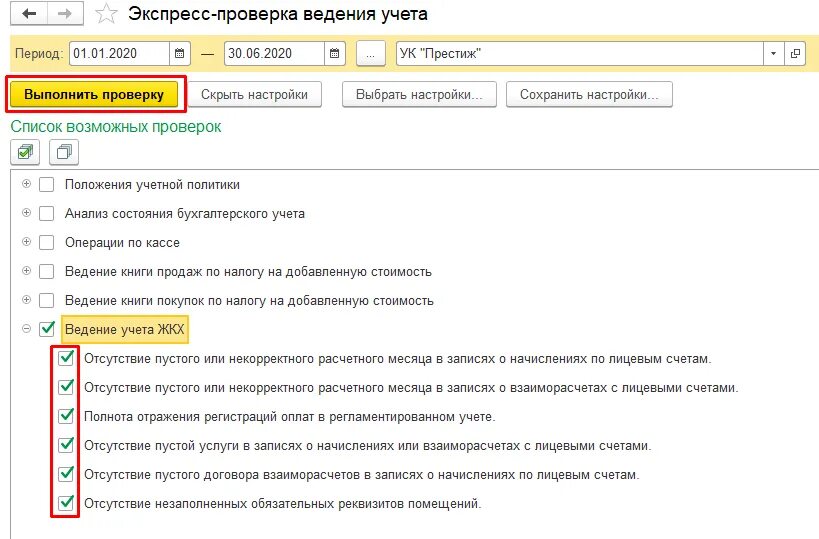Screen dimensions: 819x539
Task: Uncheck Полнота отражения регистраций оплат checkbox
Action: [x=66, y=416]
